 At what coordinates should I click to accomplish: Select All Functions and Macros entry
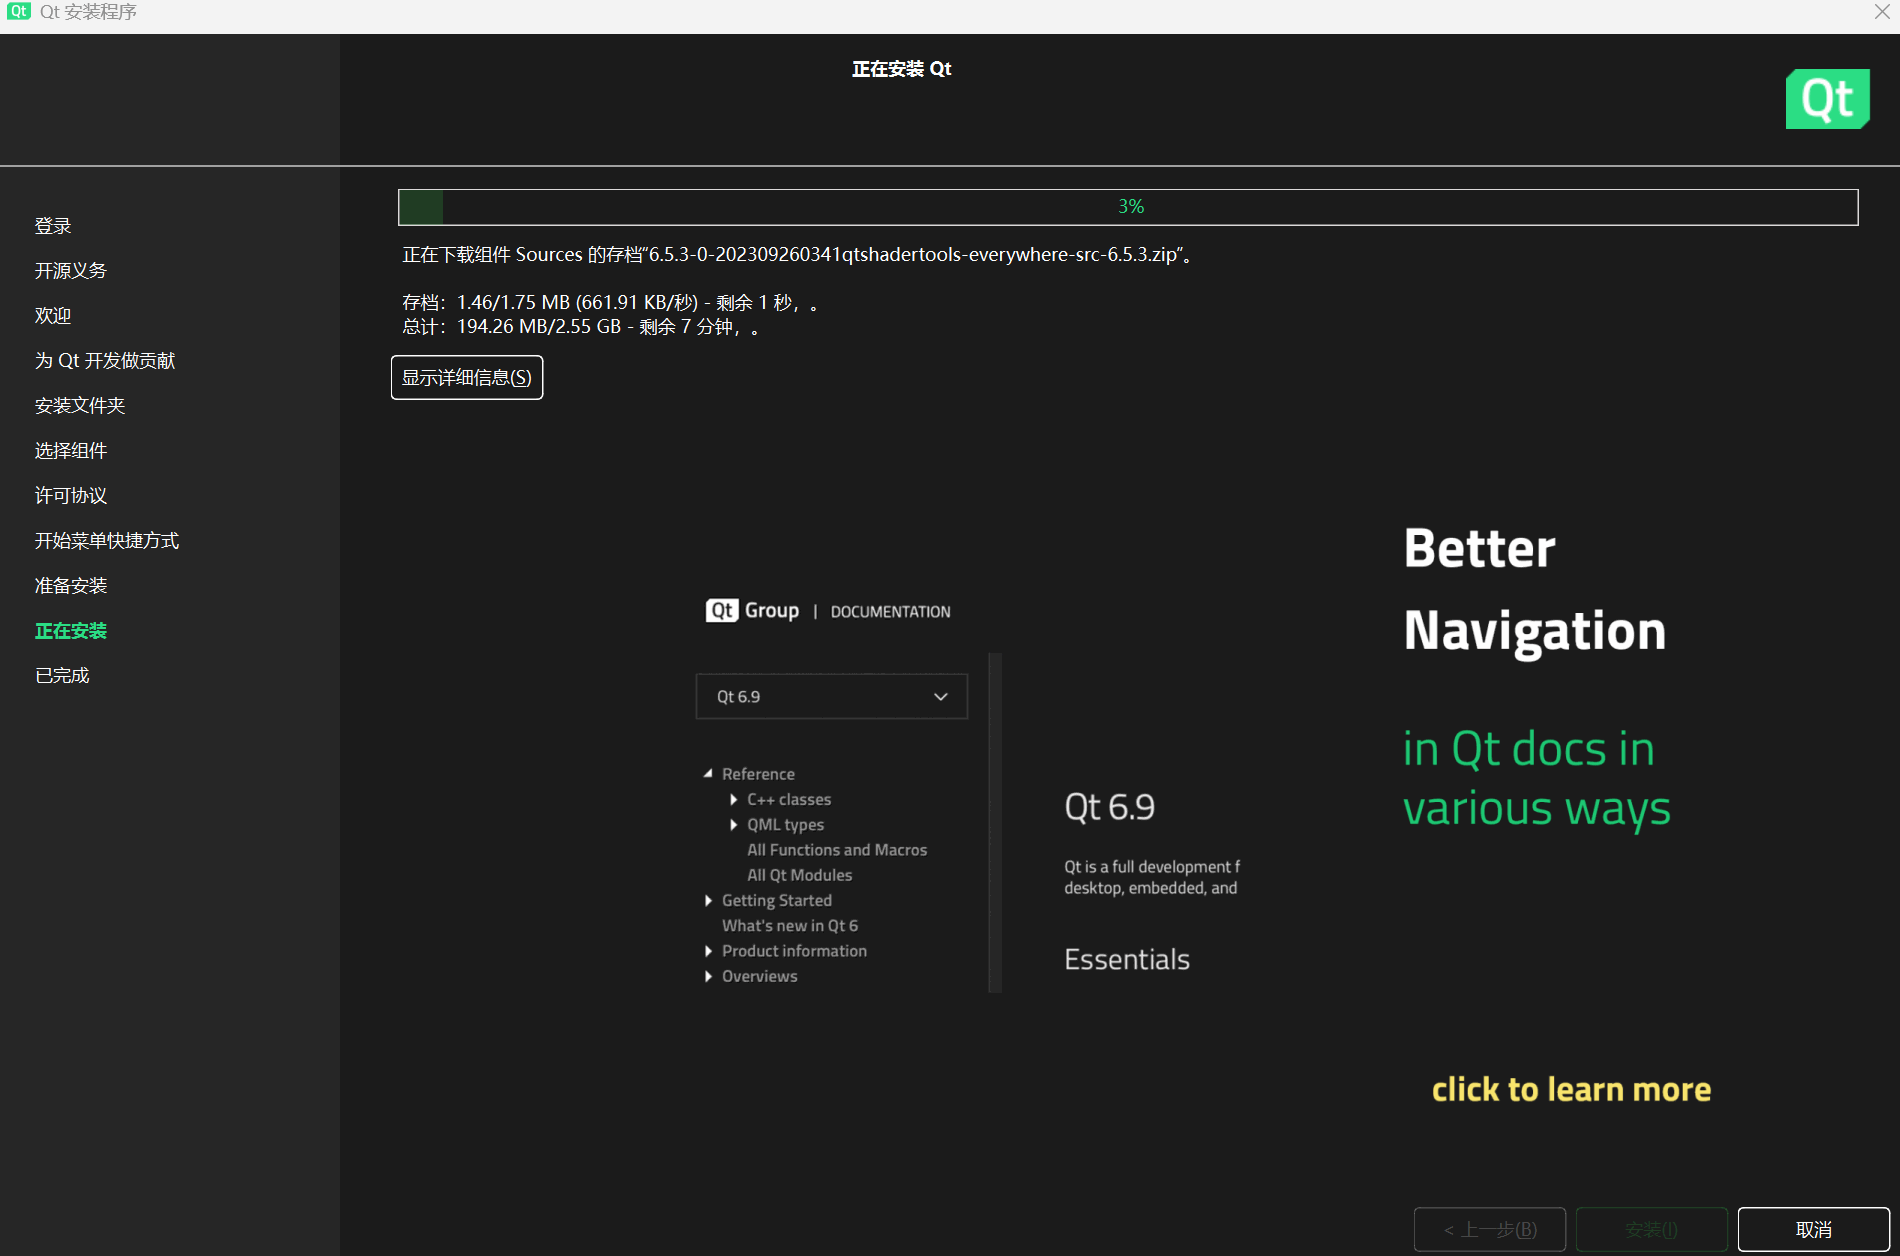837,850
